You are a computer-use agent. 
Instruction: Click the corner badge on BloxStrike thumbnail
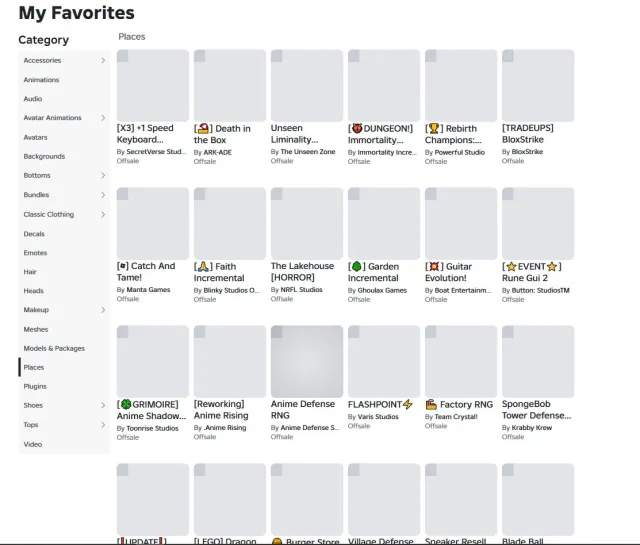pyautogui.click(x=508, y=56)
